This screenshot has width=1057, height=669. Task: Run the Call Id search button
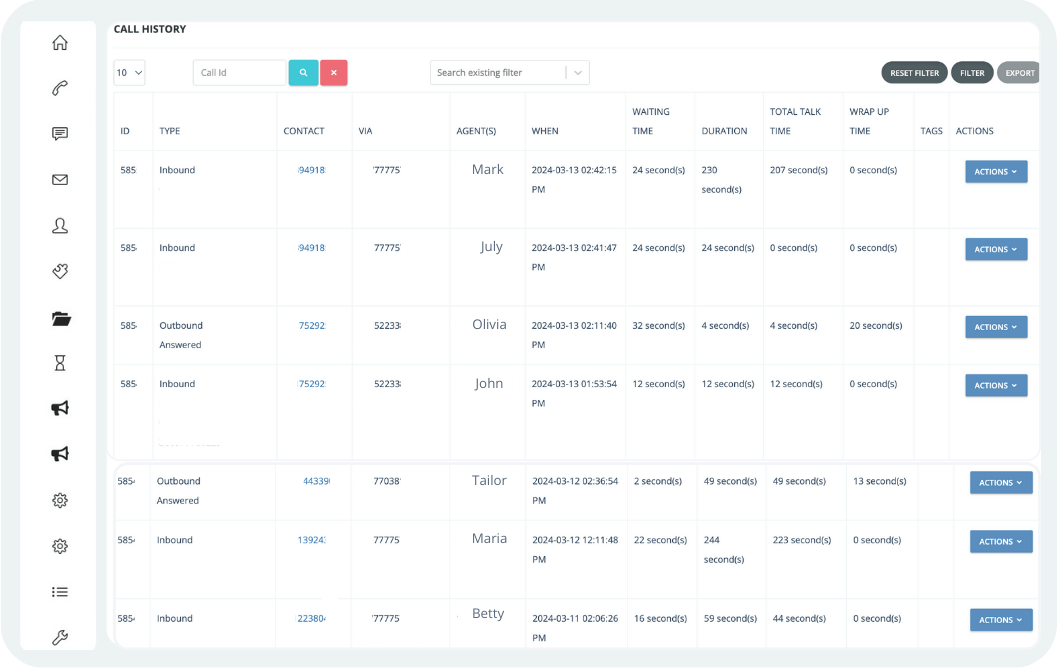tap(303, 72)
